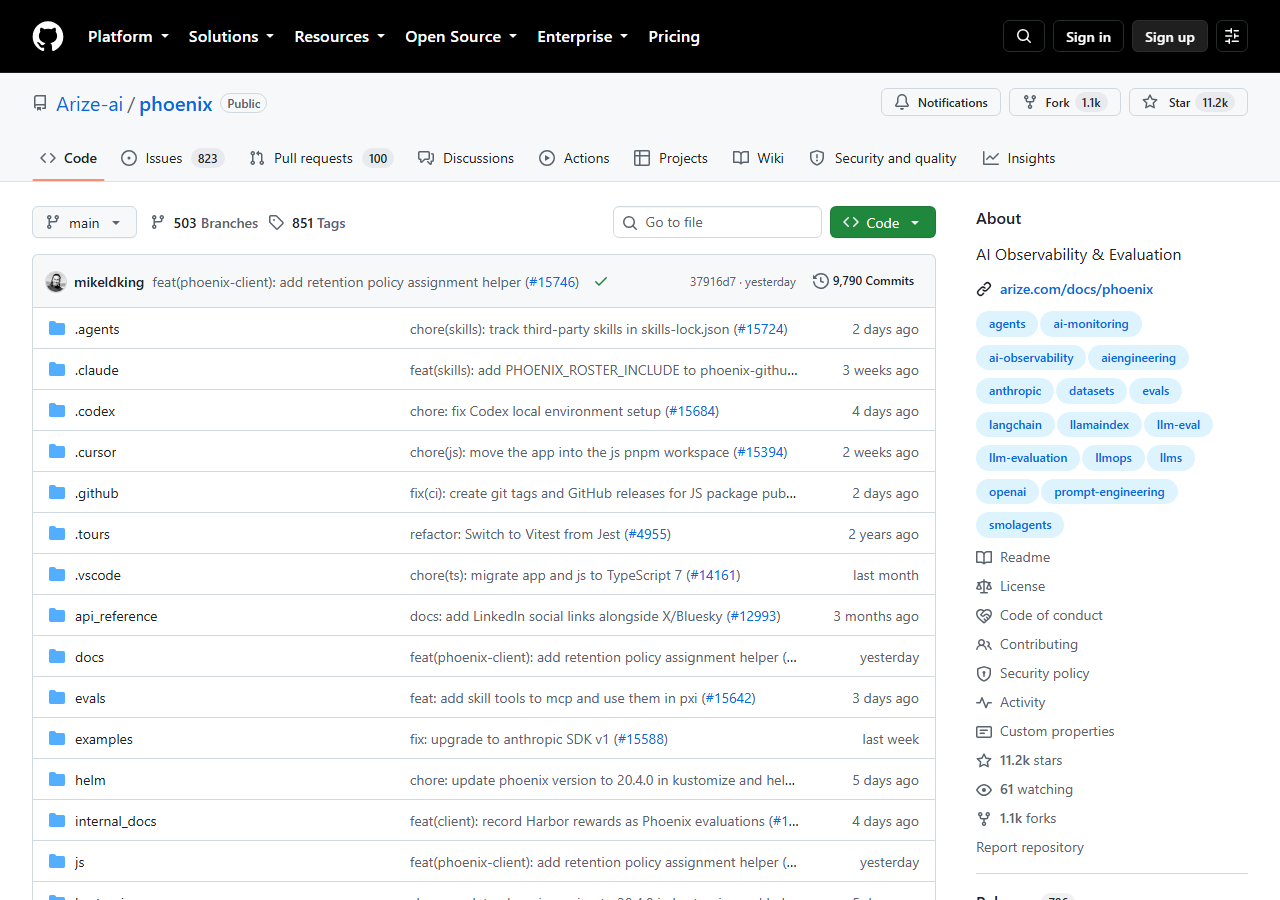The width and height of the screenshot is (1280, 900).
Task: Click the Security policy shield icon
Action: (984, 673)
